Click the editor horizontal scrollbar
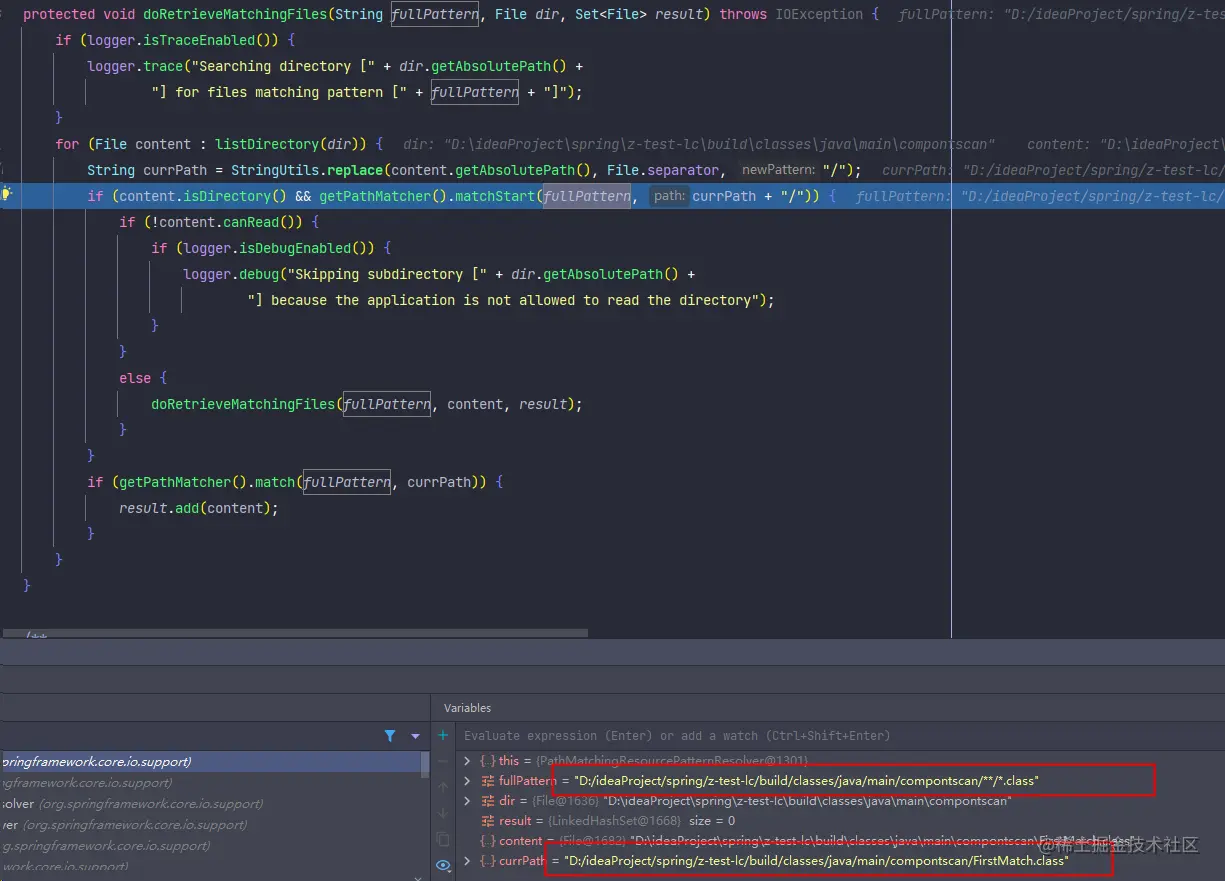The image size is (1225, 881). coord(295,633)
